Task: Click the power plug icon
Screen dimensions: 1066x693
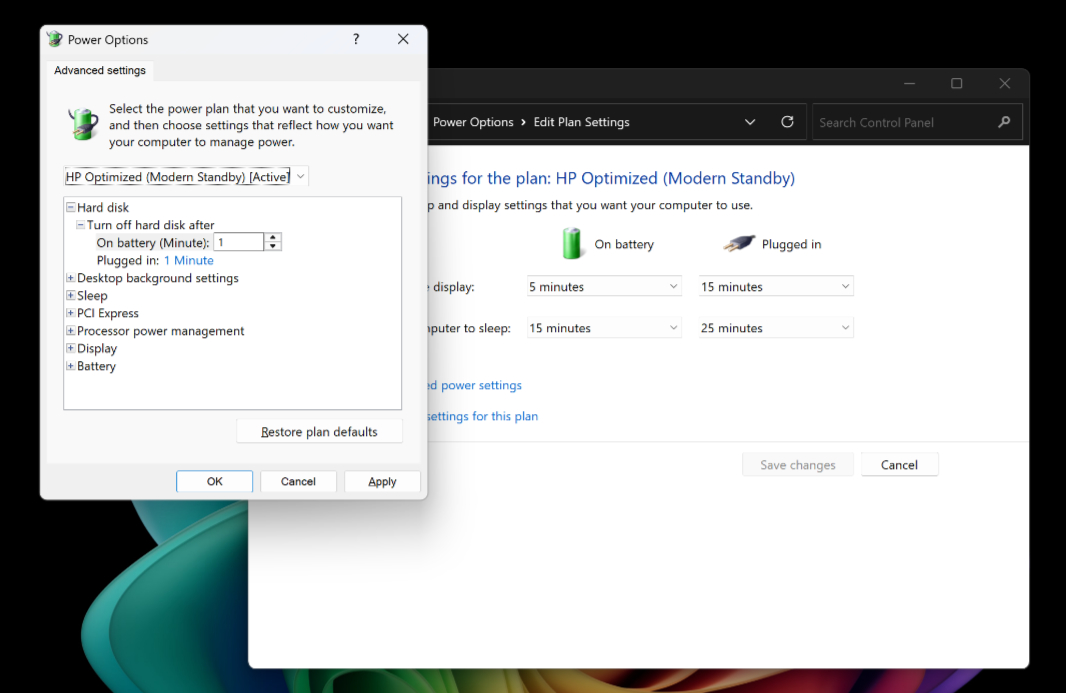Action: (x=739, y=244)
